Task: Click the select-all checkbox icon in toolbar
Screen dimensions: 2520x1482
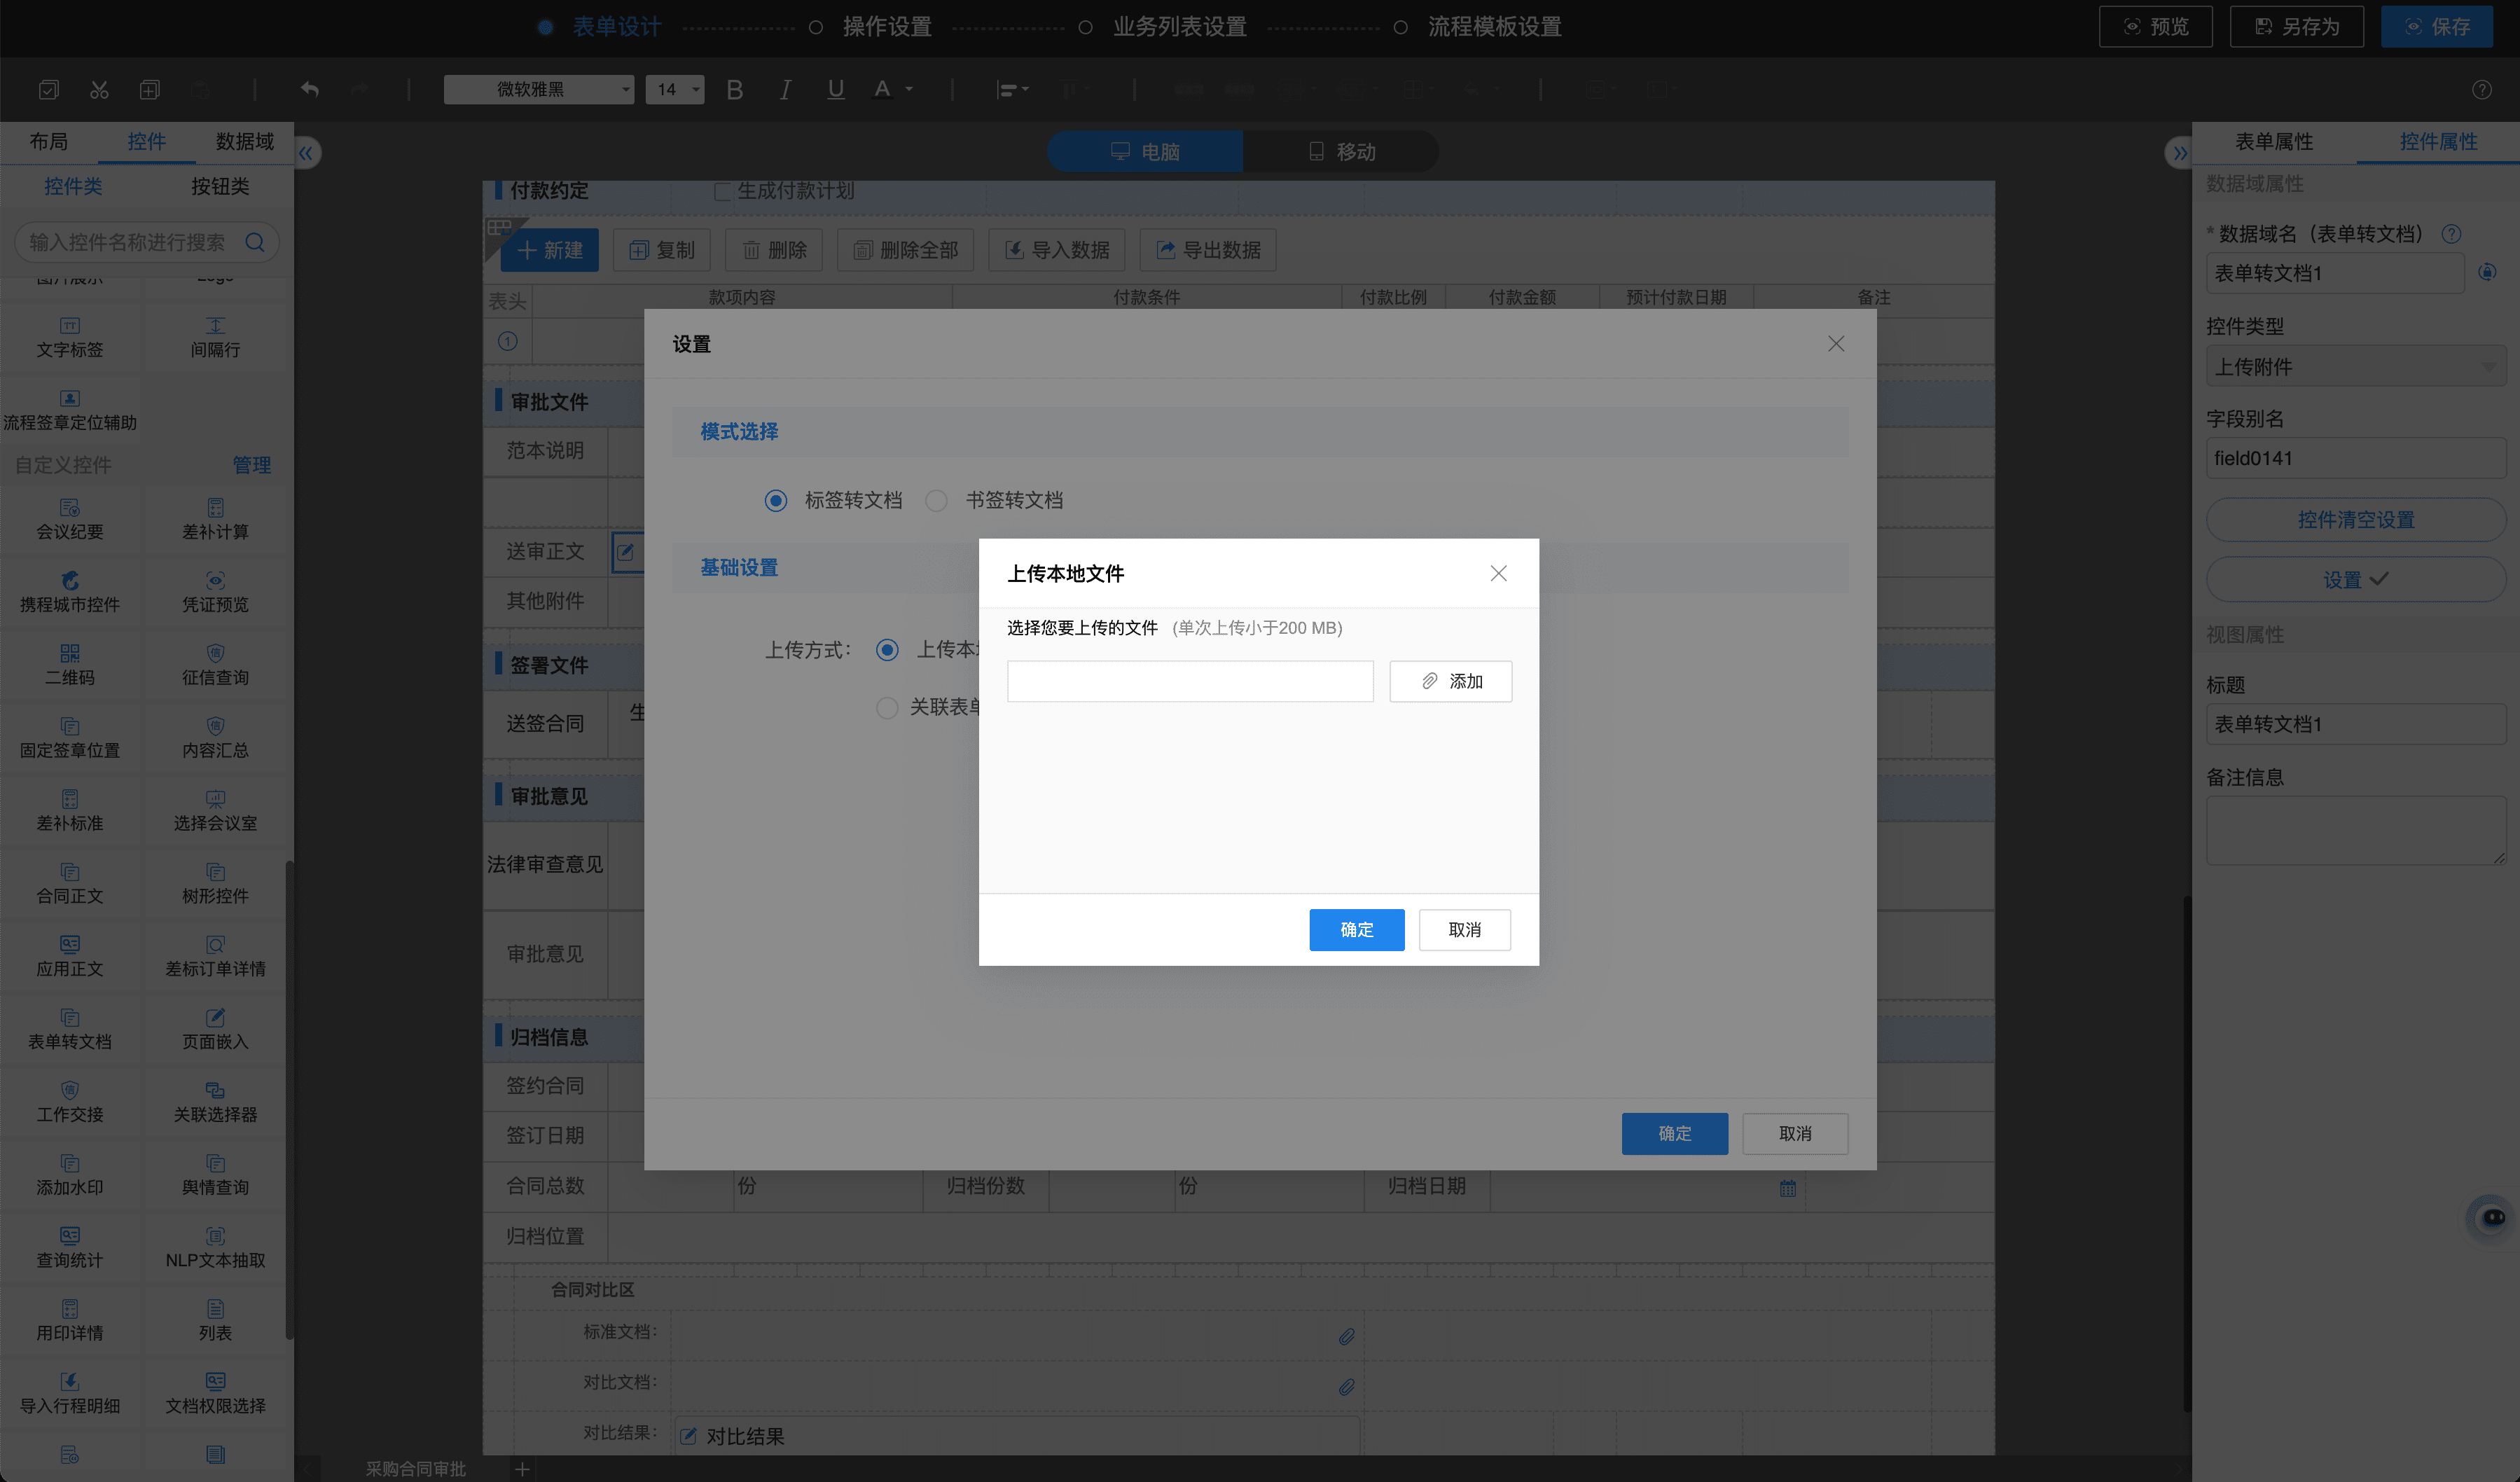Action: pos(48,90)
